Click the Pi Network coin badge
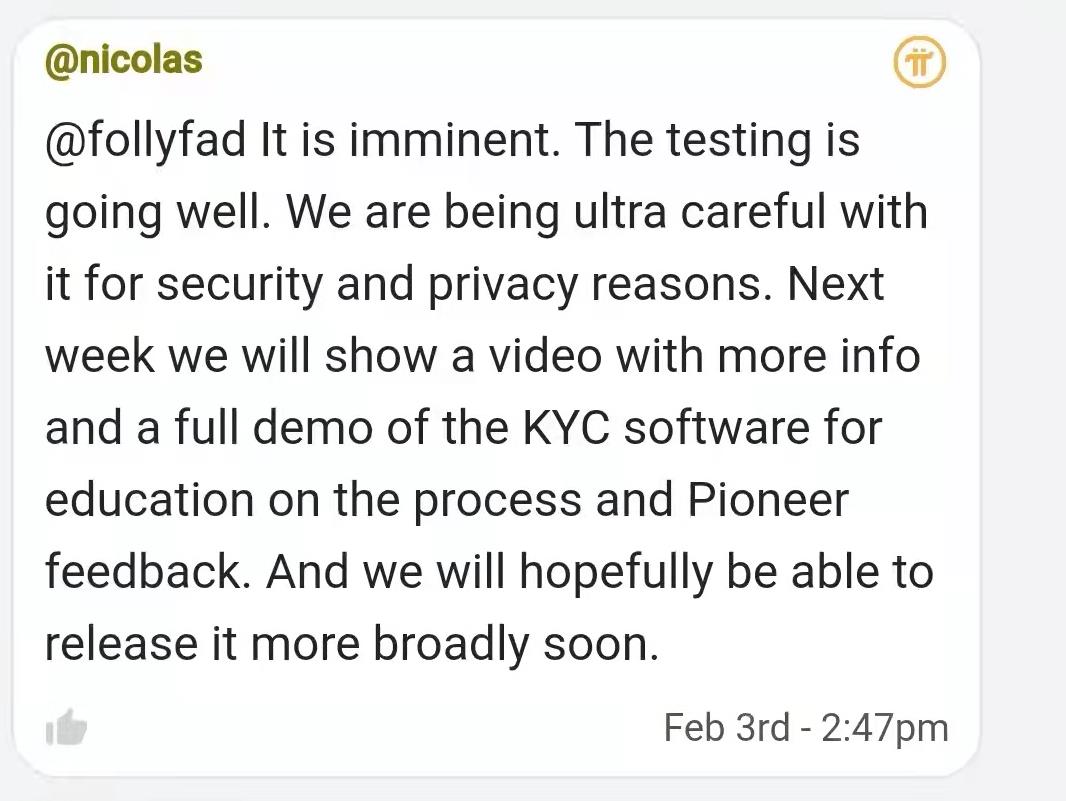 919,62
